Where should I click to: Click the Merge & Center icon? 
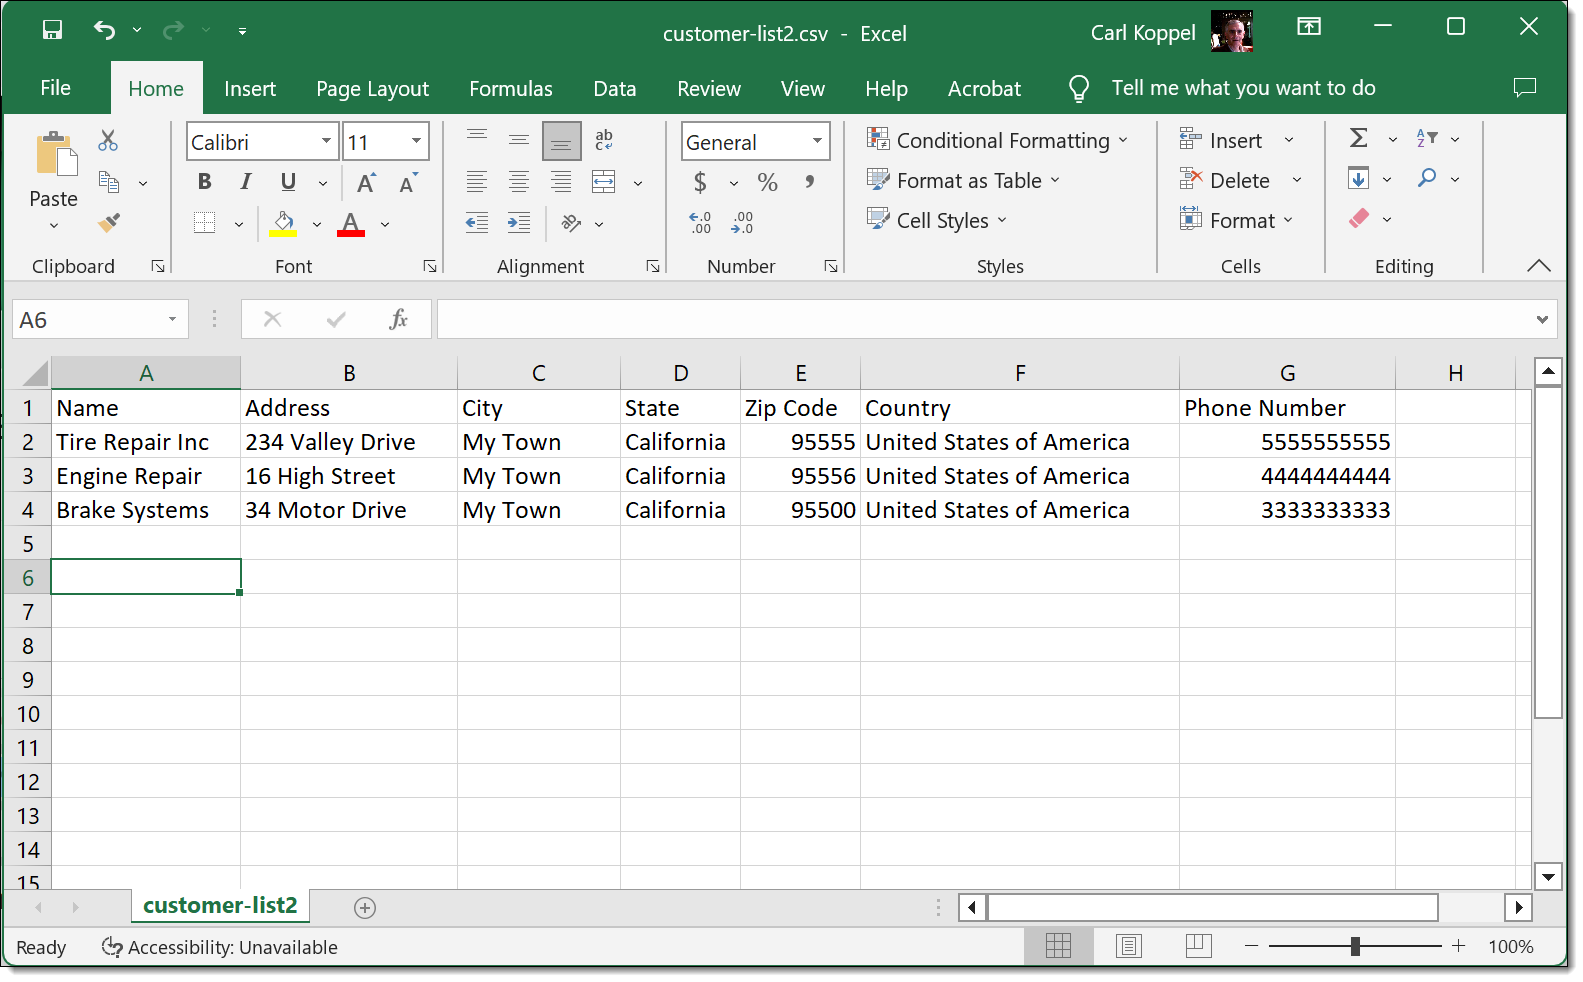tap(603, 181)
